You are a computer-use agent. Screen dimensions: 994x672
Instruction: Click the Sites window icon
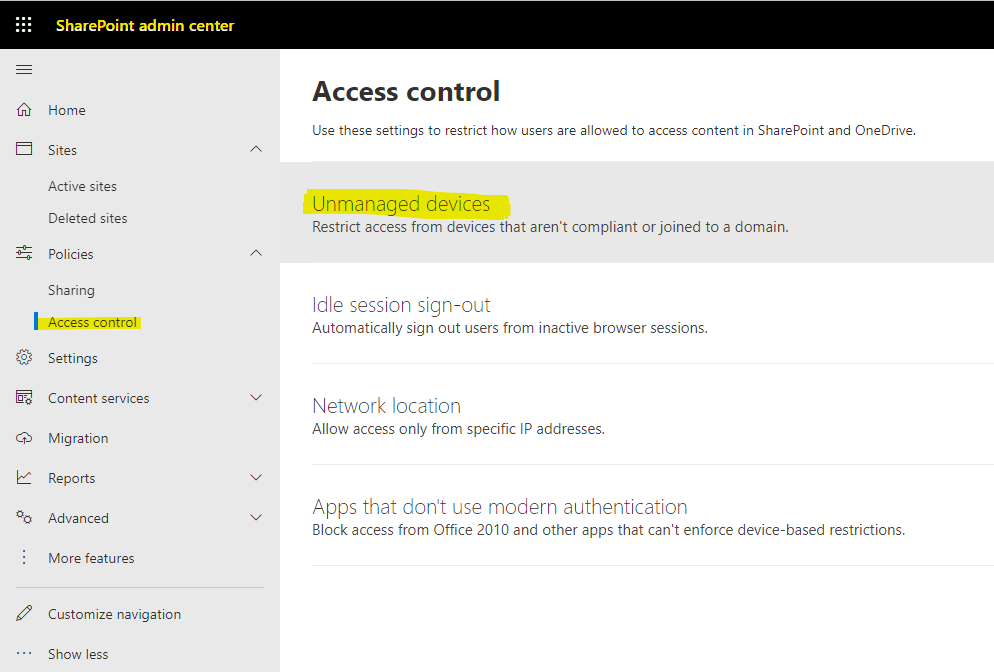coord(24,149)
